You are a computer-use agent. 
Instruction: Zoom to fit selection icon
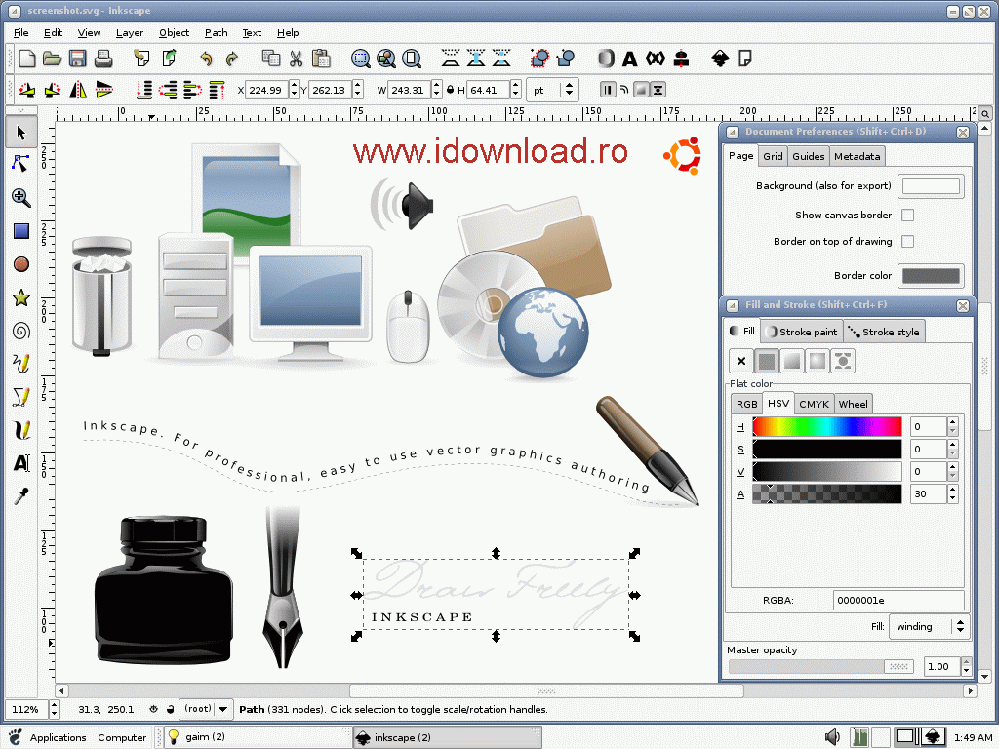tap(361, 59)
